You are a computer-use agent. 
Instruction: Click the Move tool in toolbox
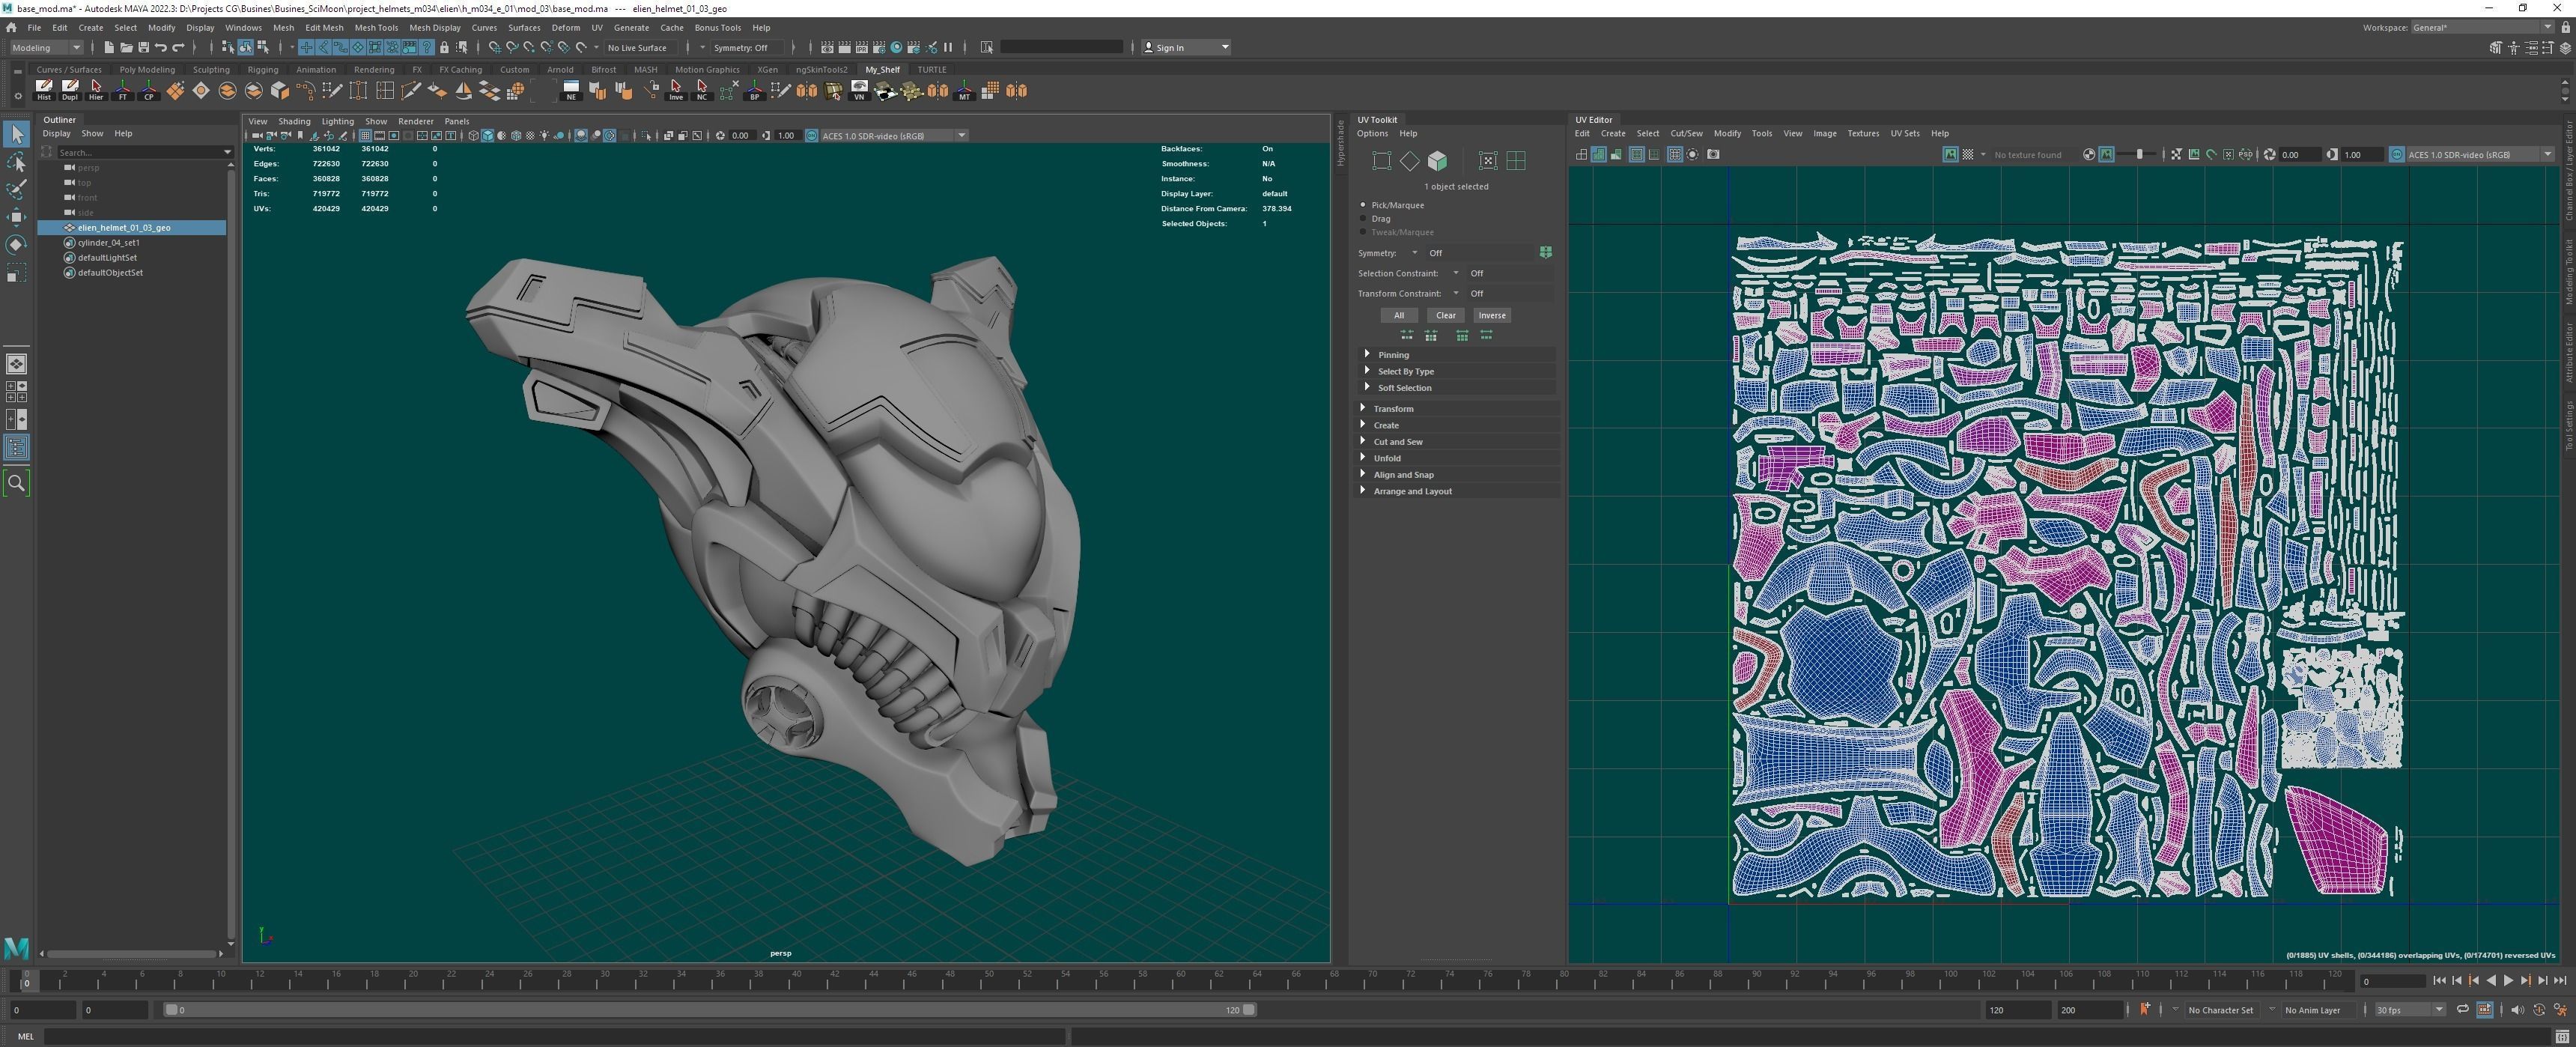[17, 217]
